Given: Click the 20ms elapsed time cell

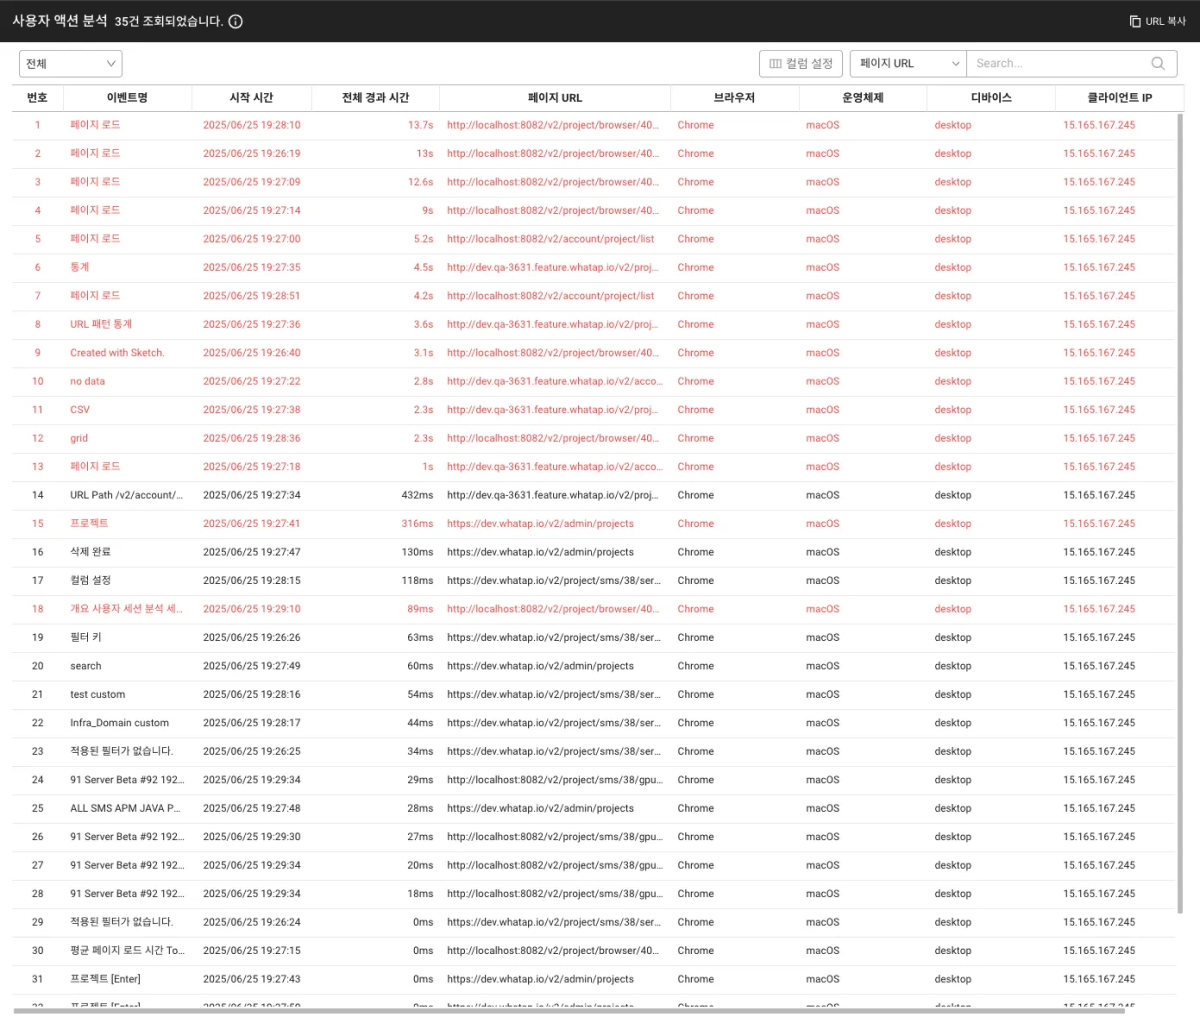Looking at the screenshot, I should pyautogui.click(x=420, y=866).
